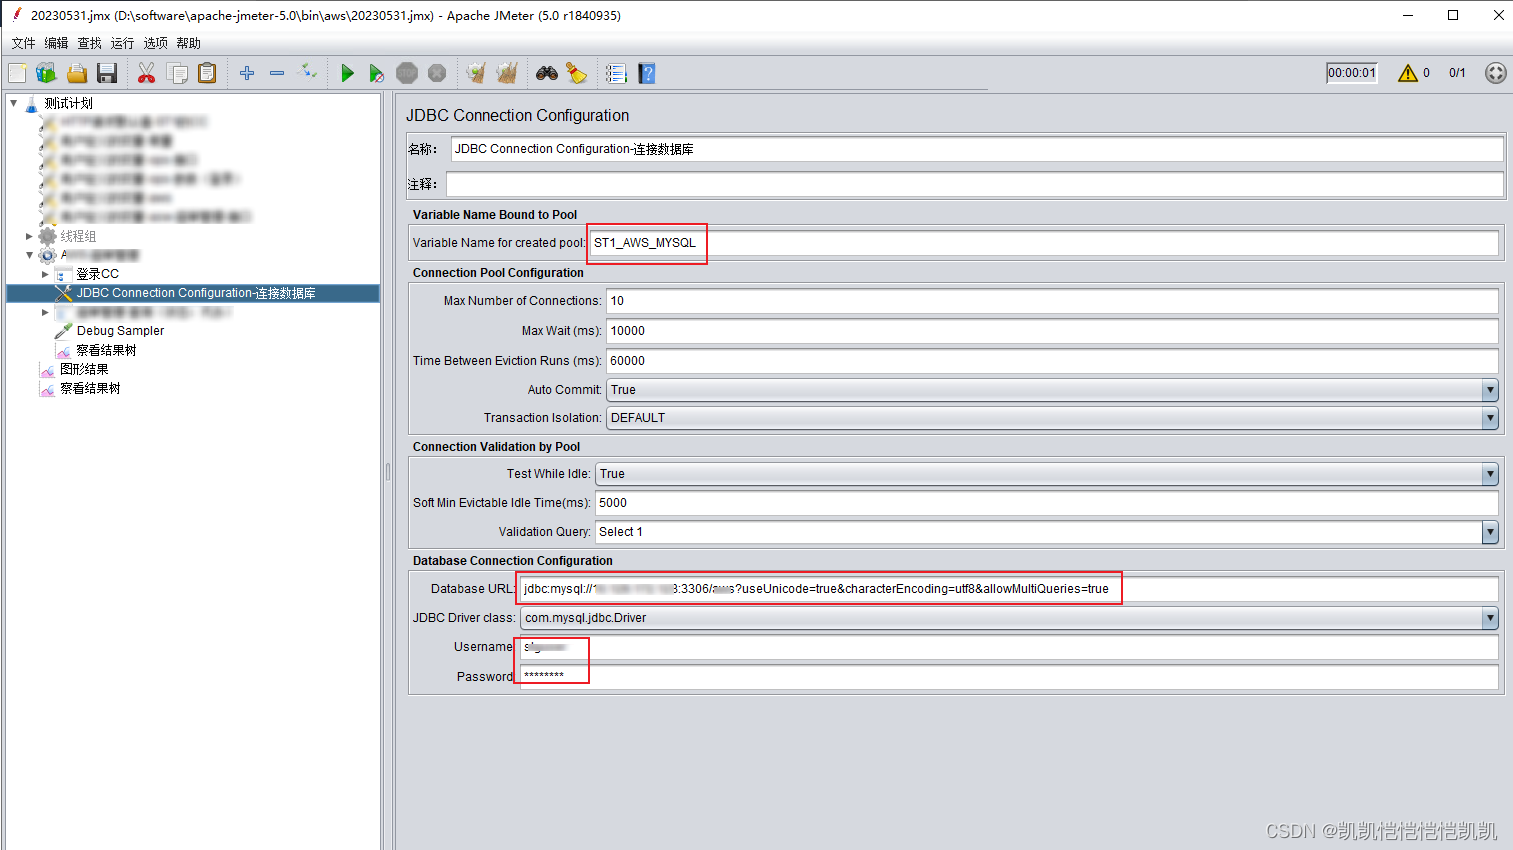Select the 测试计划 tree item
This screenshot has width=1513, height=850.
68,103
